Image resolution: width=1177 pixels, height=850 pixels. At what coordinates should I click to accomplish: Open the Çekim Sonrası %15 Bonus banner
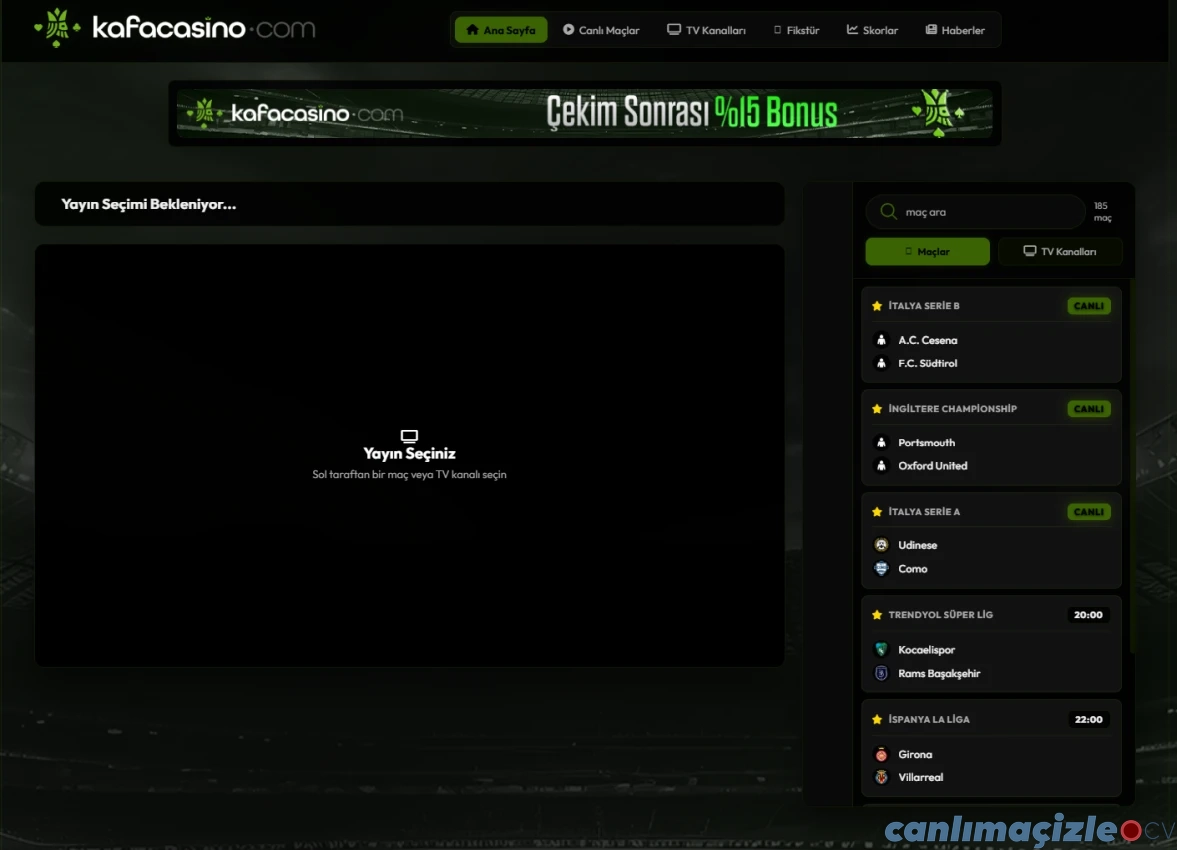coord(585,113)
